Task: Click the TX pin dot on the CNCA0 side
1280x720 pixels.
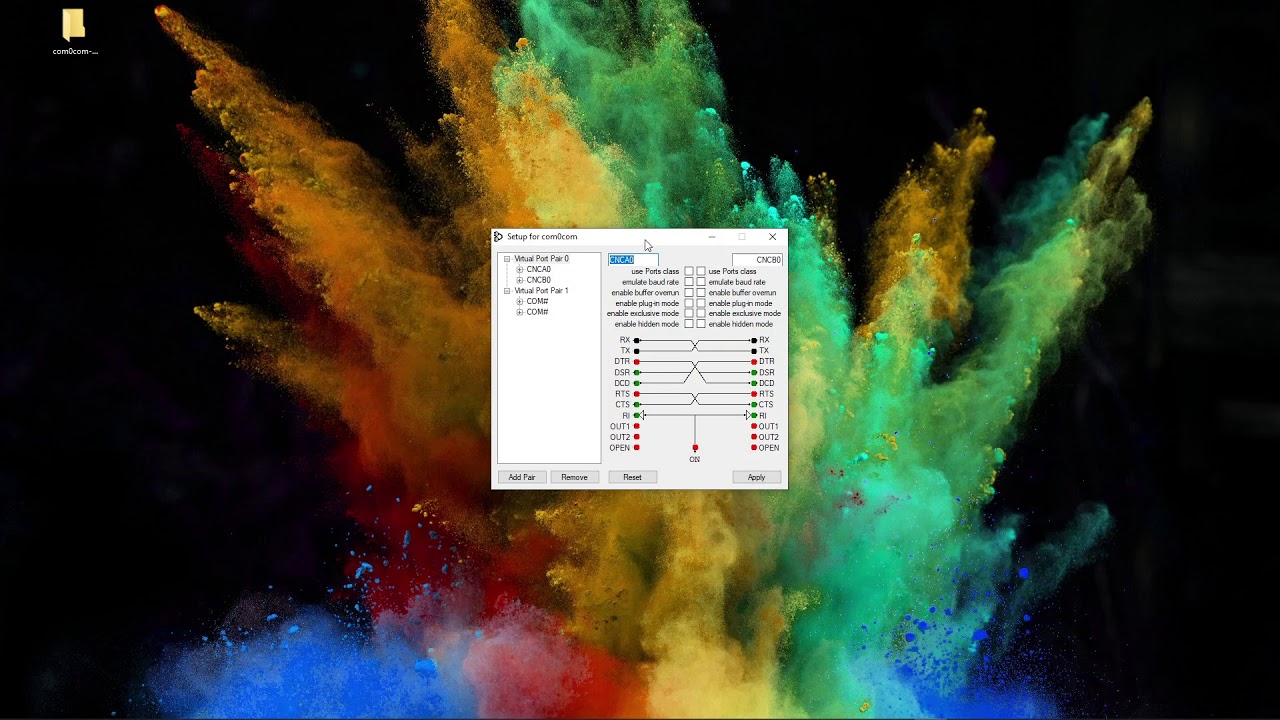Action: click(x=636, y=351)
